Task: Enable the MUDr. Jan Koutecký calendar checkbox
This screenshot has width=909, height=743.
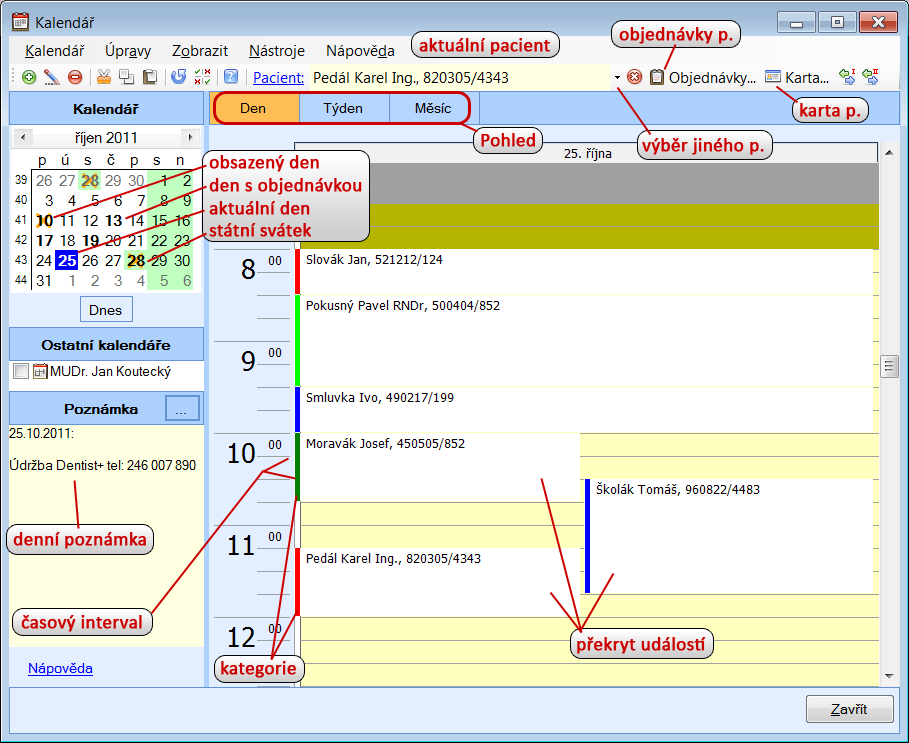Action: coord(21,372)
